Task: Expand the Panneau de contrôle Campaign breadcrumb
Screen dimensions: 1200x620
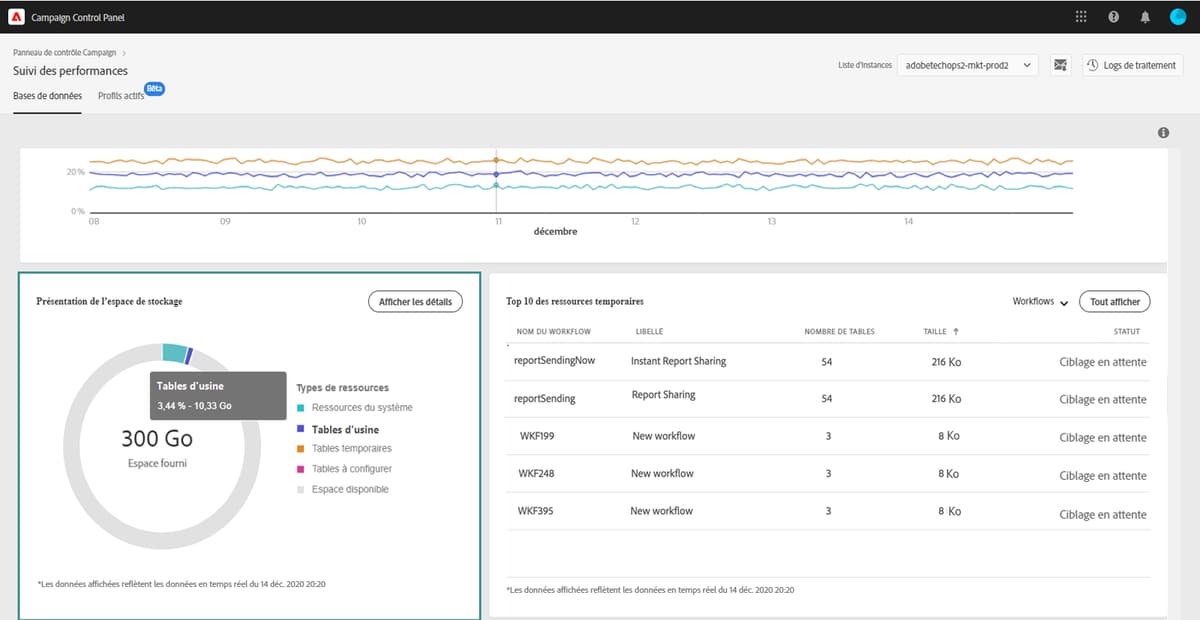Action: pyautogui.click(x=62, y=52)
